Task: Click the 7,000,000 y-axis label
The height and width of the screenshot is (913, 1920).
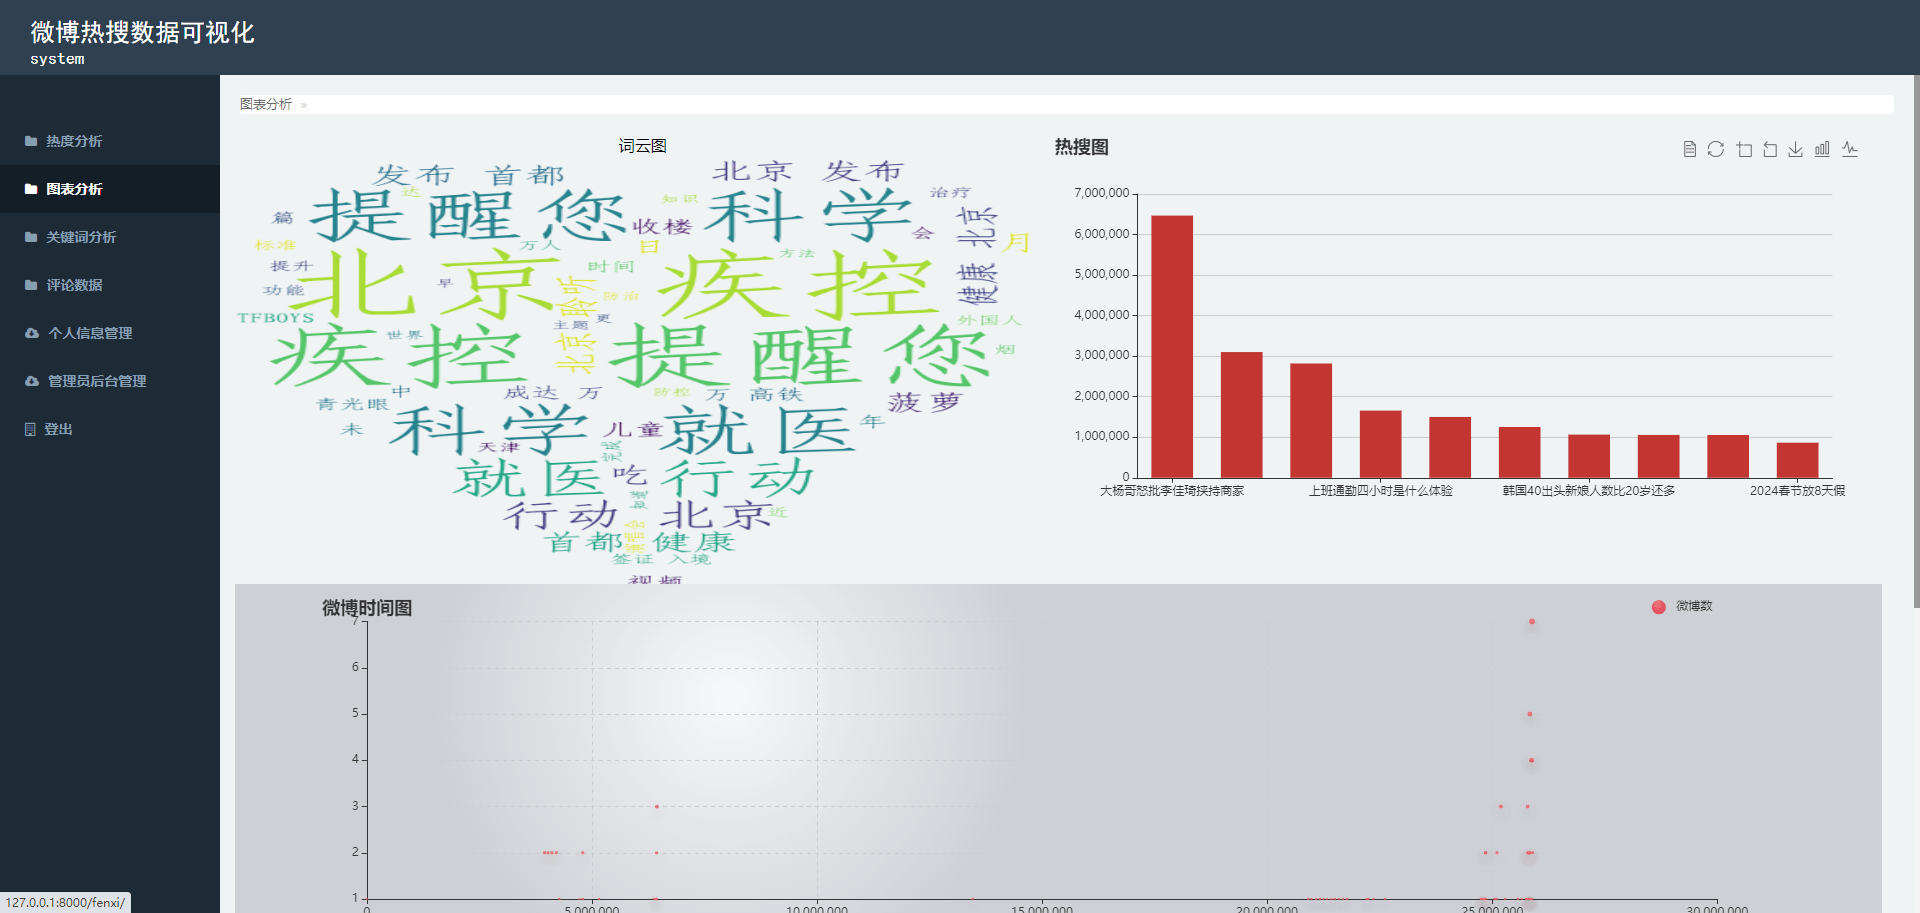Action: [1101, 193]
